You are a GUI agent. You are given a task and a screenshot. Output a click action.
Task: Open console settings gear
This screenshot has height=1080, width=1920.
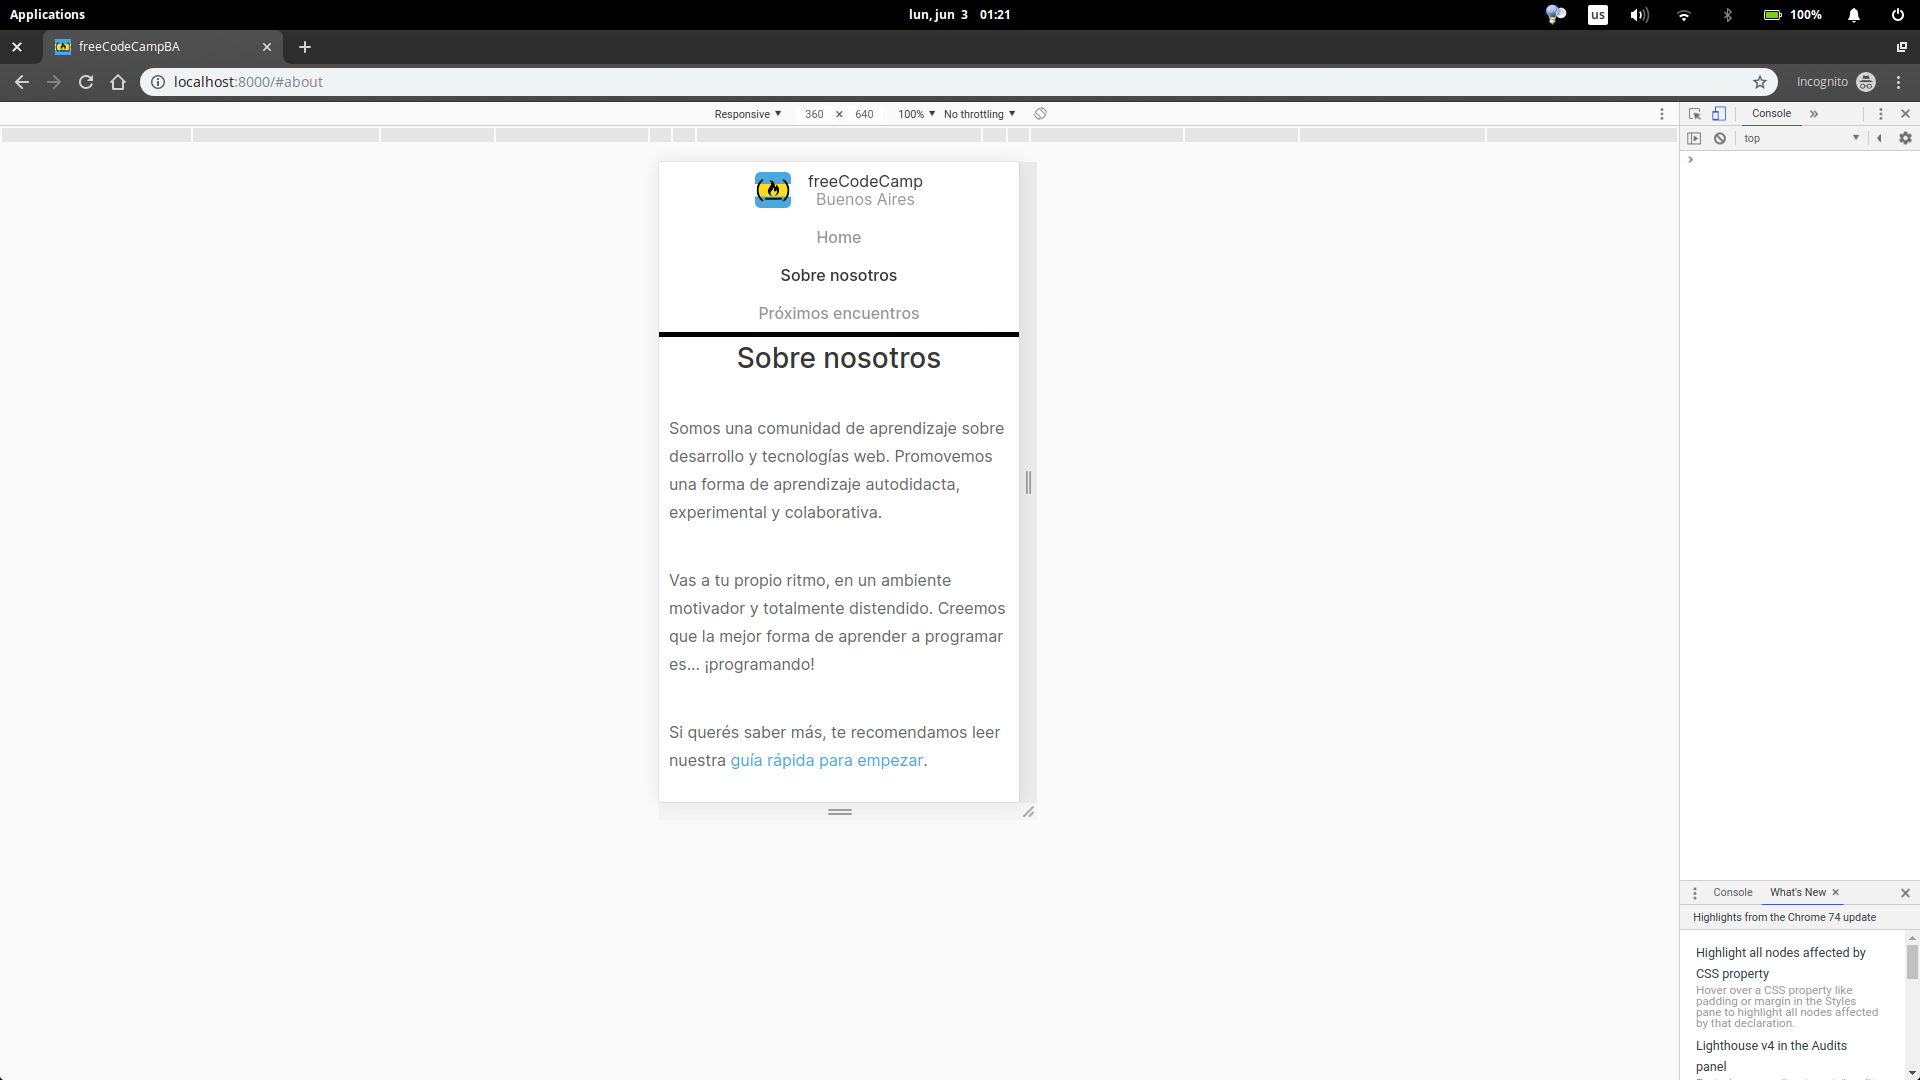[1905, 139]
